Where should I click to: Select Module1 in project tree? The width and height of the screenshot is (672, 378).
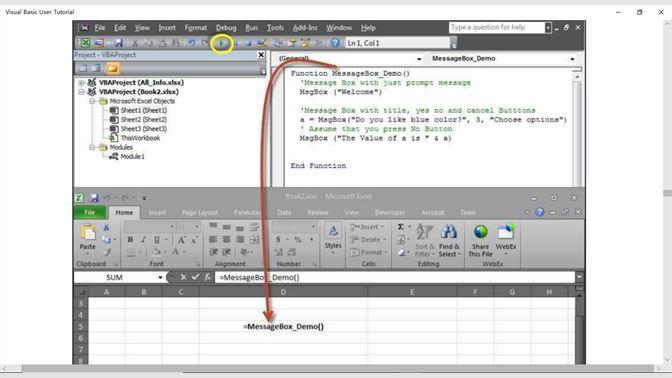[132, 156]
